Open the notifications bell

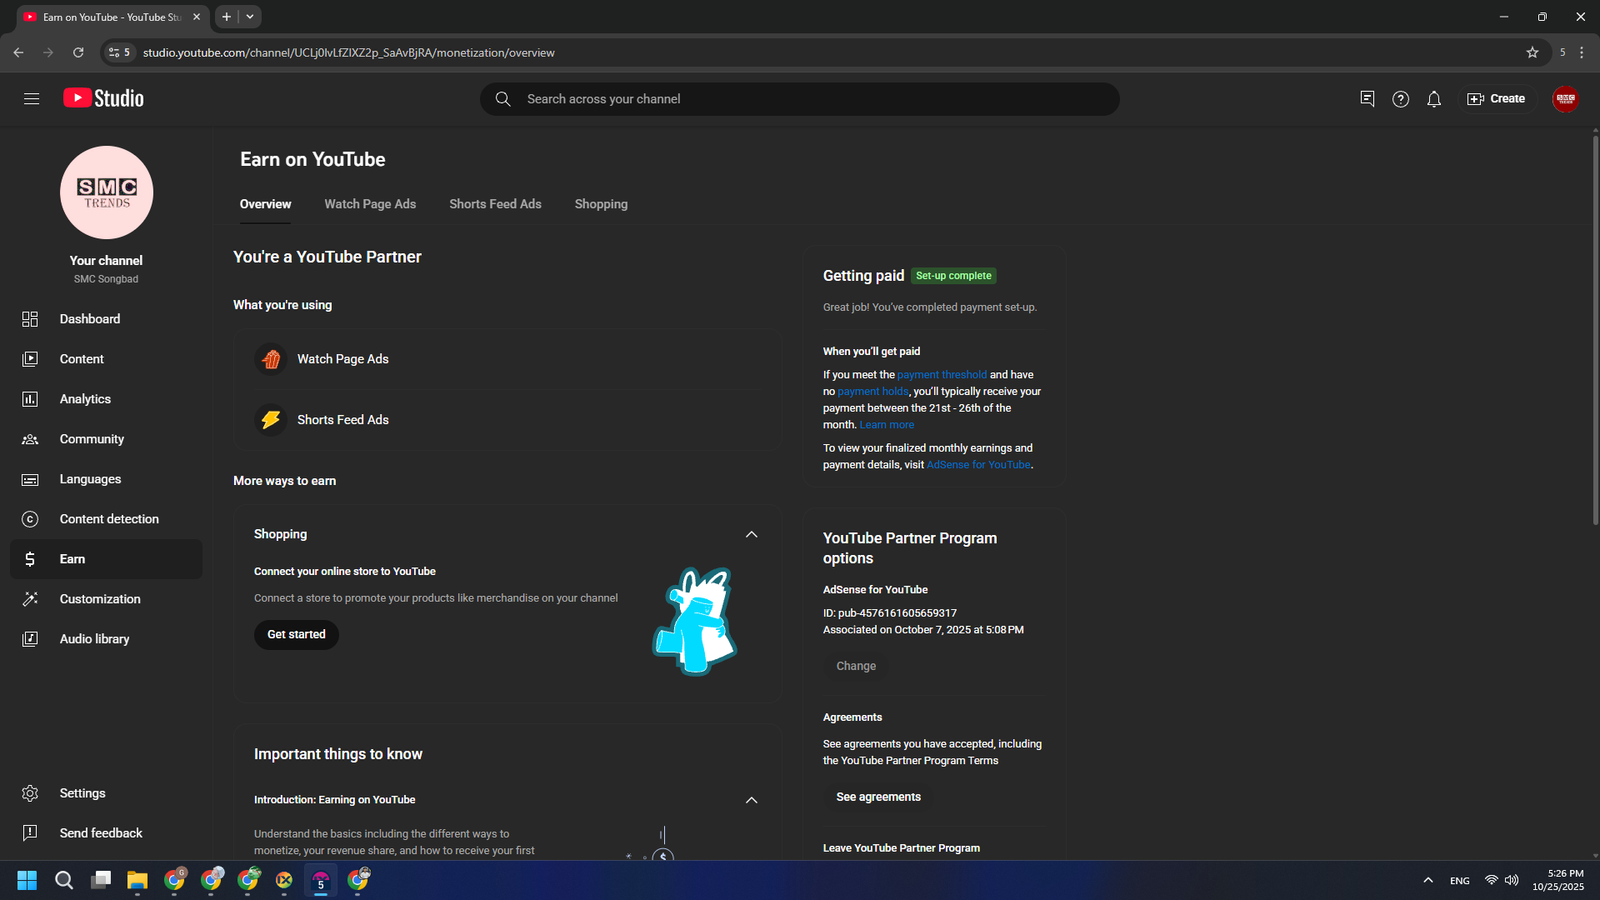tap(1434, 99)
